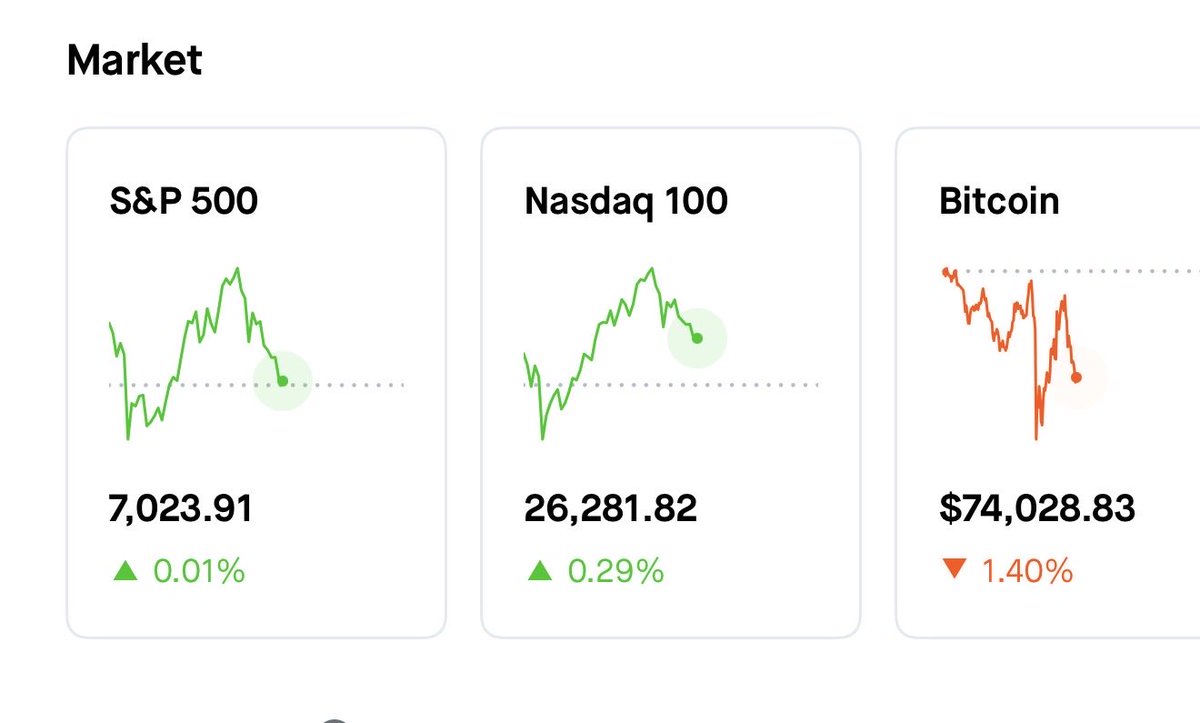Click the Nasdaq 100 green up-arrow icon

pos(539,571)
